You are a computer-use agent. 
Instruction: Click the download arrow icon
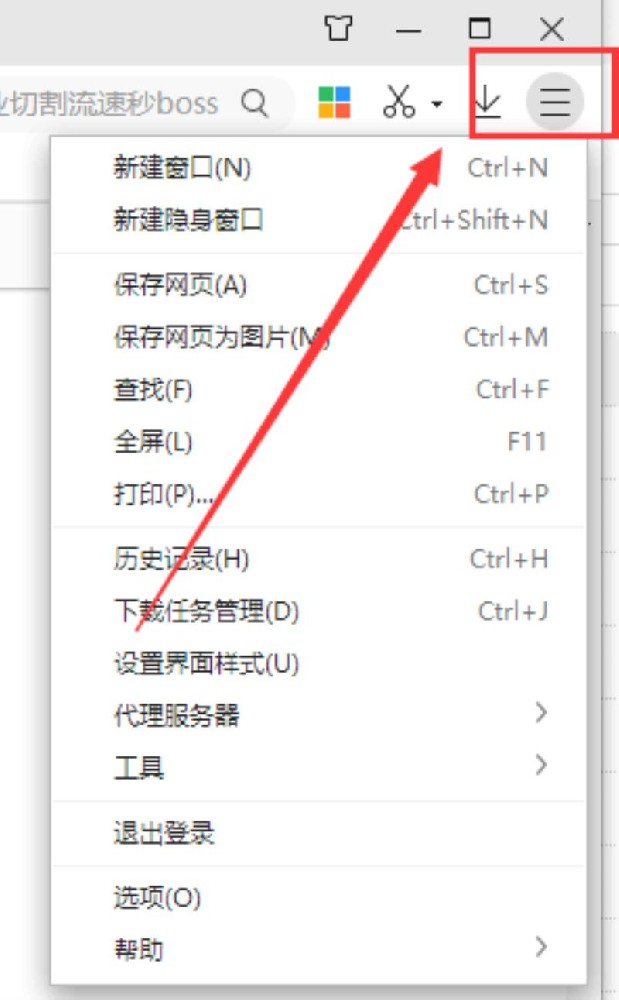(488, 101)
